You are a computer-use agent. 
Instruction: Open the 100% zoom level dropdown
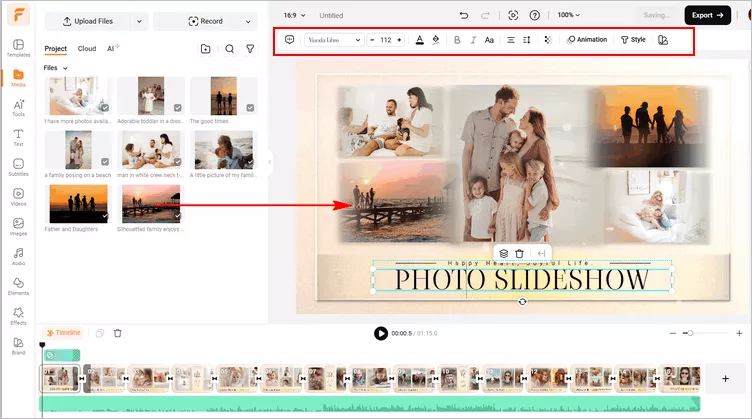click(568, 15)
